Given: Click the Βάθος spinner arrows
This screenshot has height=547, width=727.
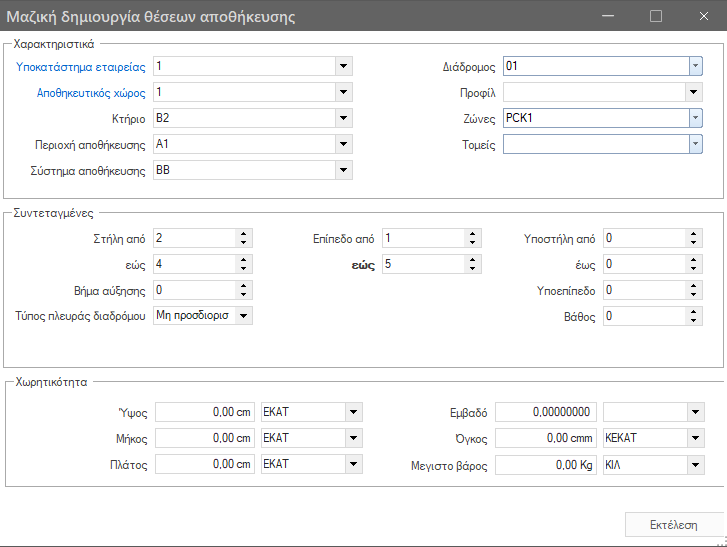Looking at the screenshot, I should [x=693, y=316].
